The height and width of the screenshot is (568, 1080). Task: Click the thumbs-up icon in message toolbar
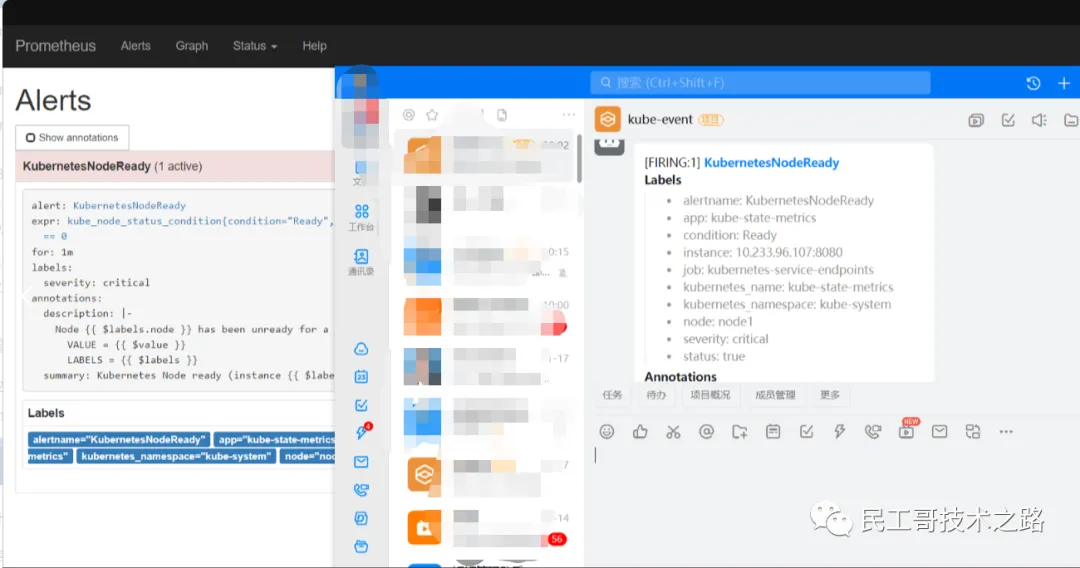640,432
